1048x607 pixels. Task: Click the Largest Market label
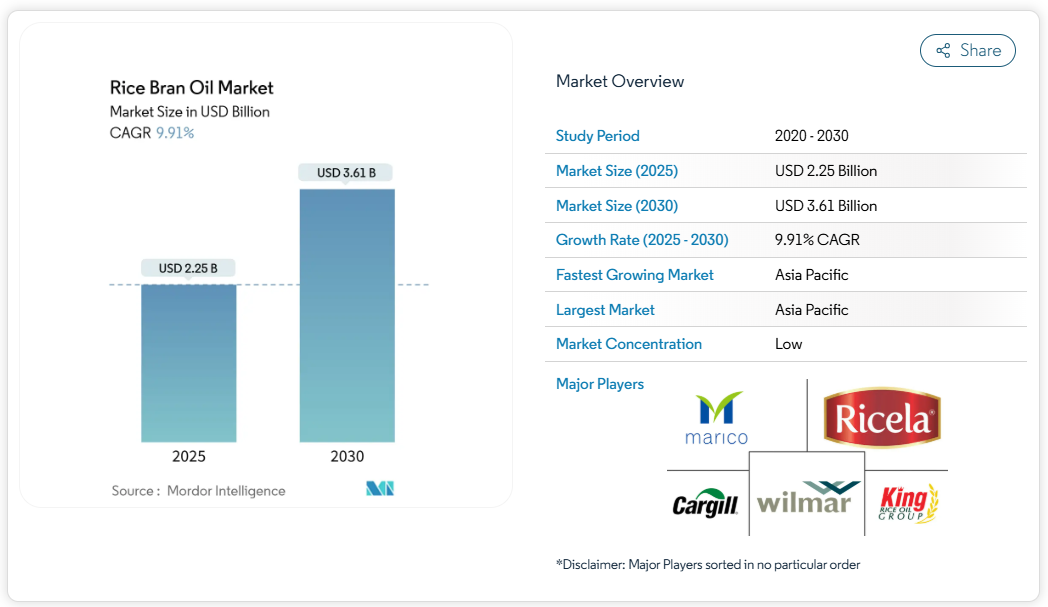click(x=605, y=310)
